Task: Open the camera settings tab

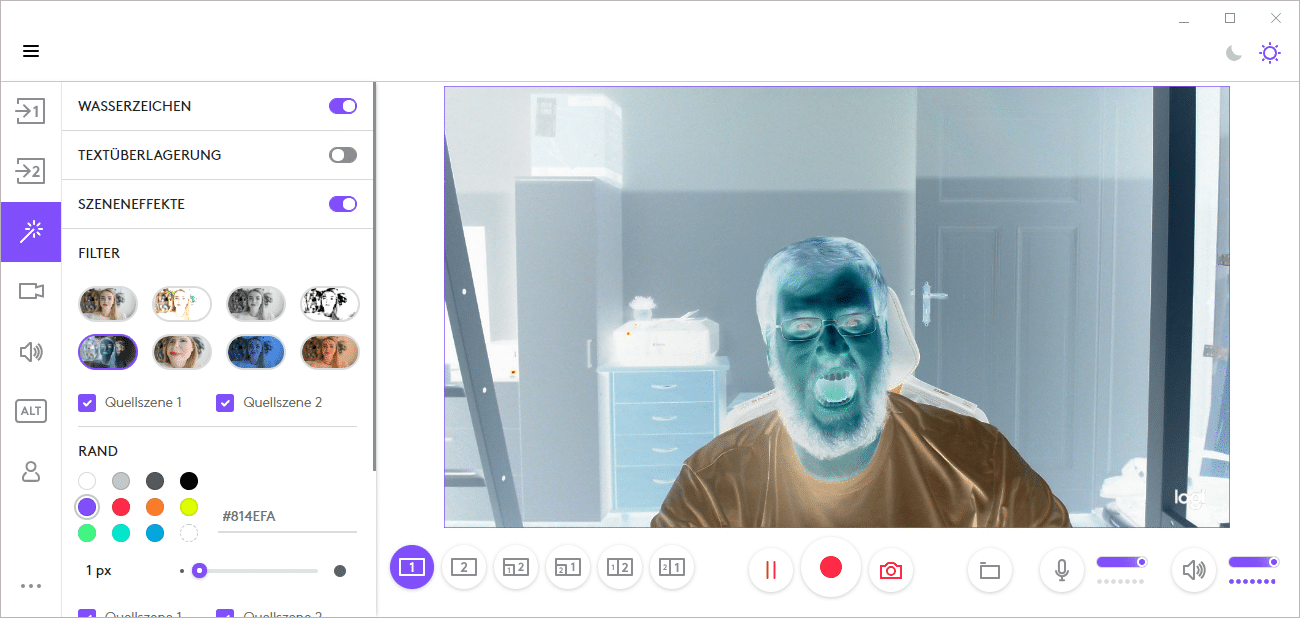Action: tap(31, 291)
